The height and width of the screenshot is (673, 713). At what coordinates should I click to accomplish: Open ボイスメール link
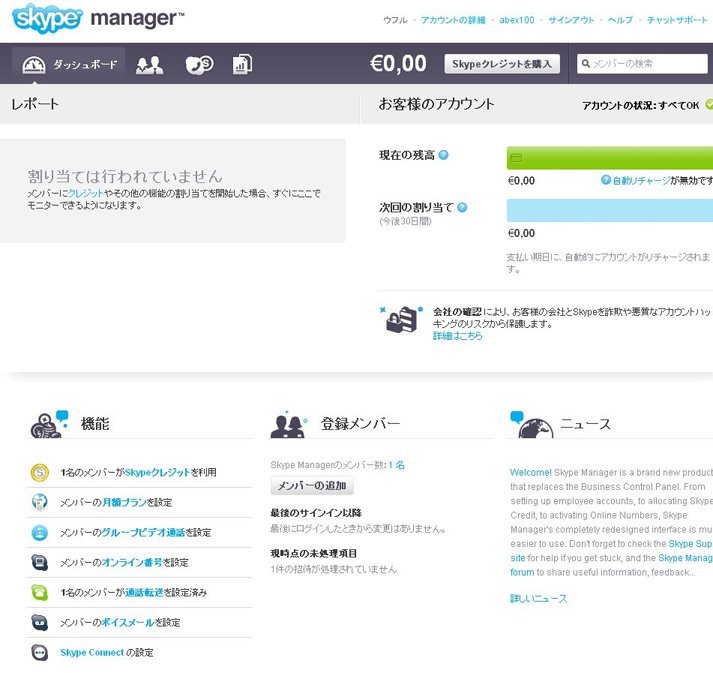tap(128, 622)
